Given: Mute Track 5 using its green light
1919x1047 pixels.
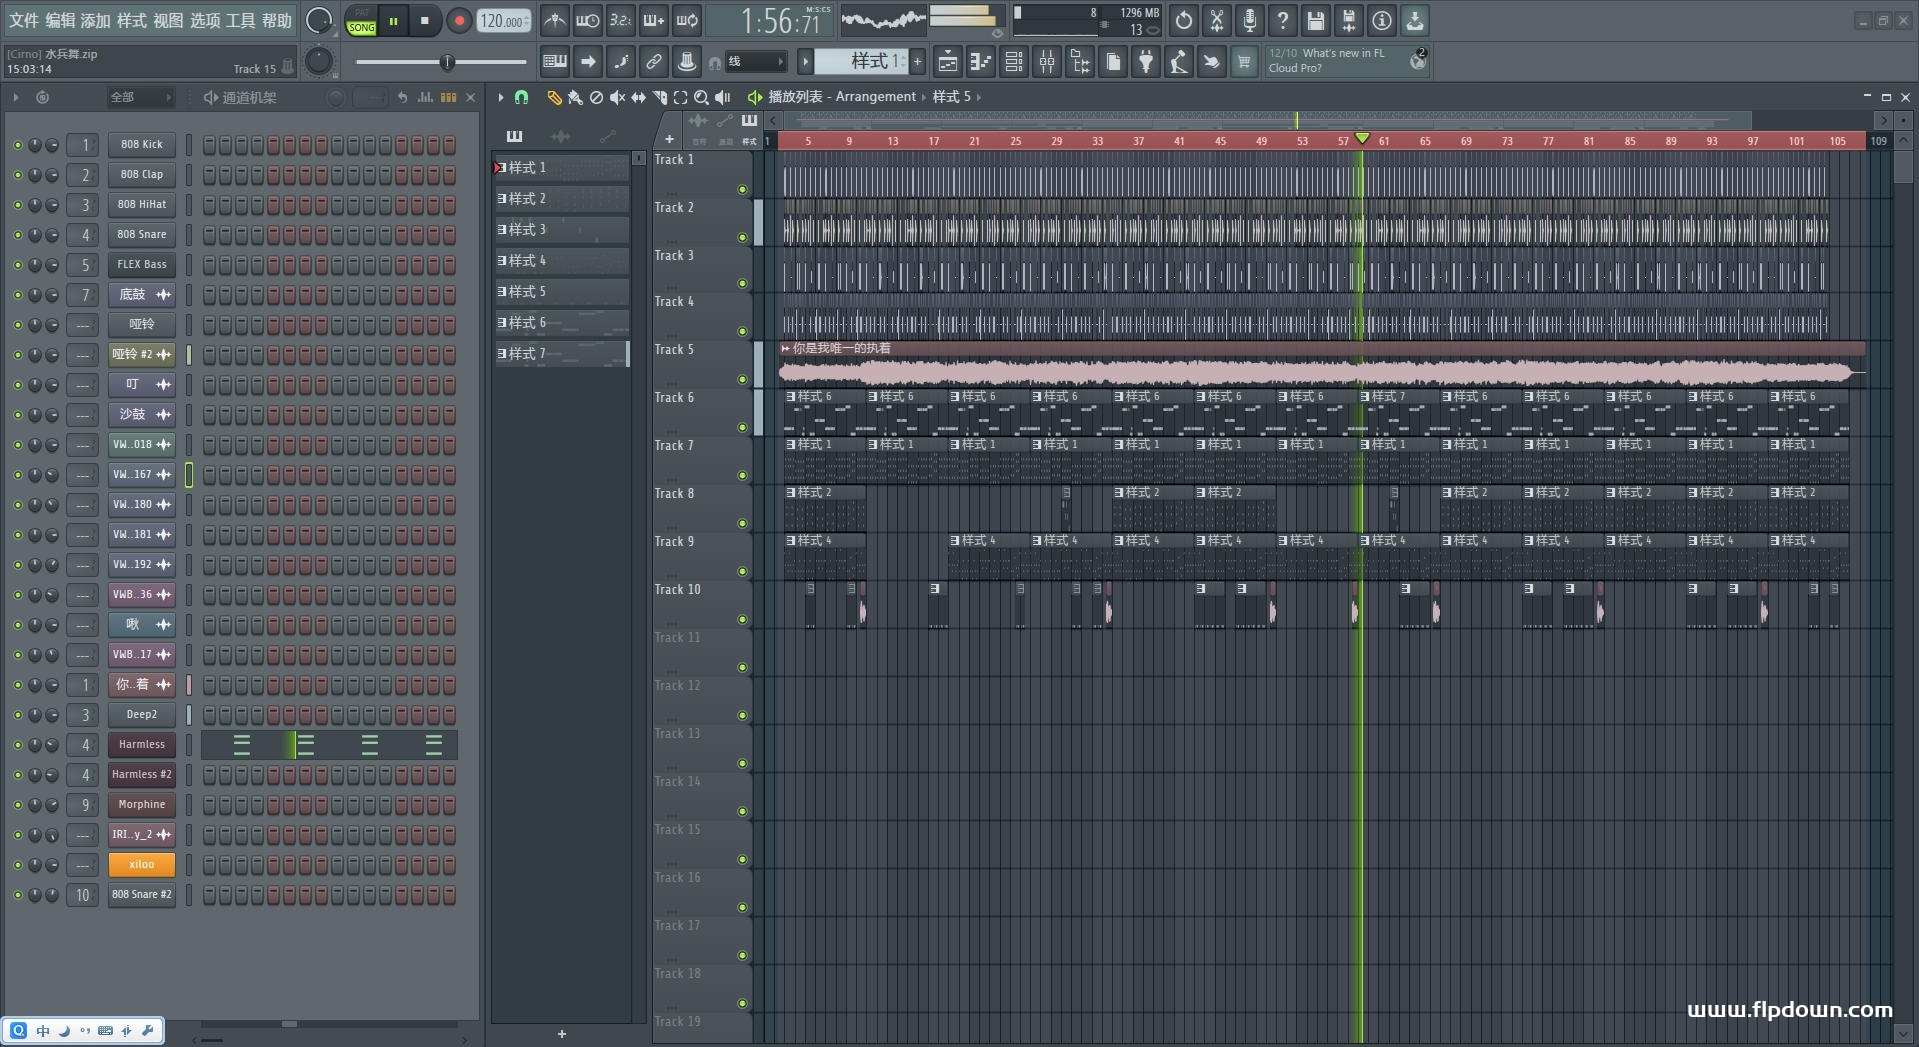Looking at the screenshot, I should pos(742,379).
